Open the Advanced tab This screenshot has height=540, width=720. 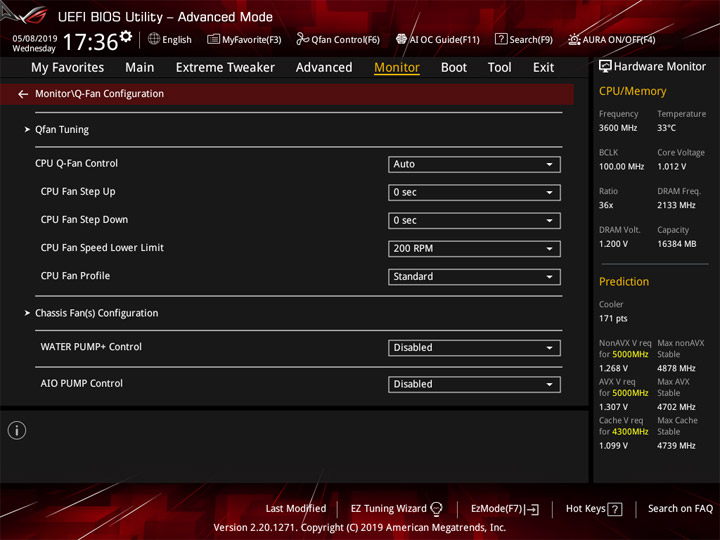point(324,68)
